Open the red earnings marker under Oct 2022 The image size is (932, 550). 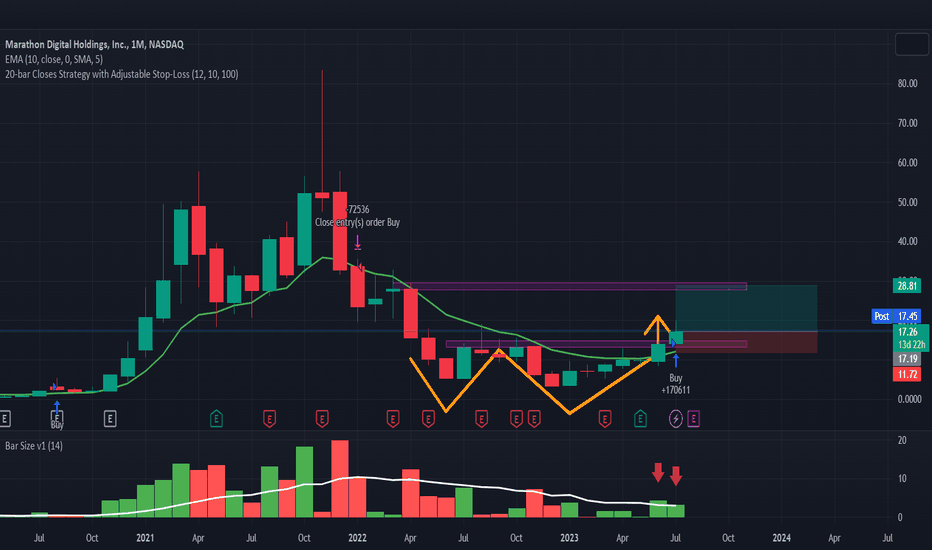[516, 419]
